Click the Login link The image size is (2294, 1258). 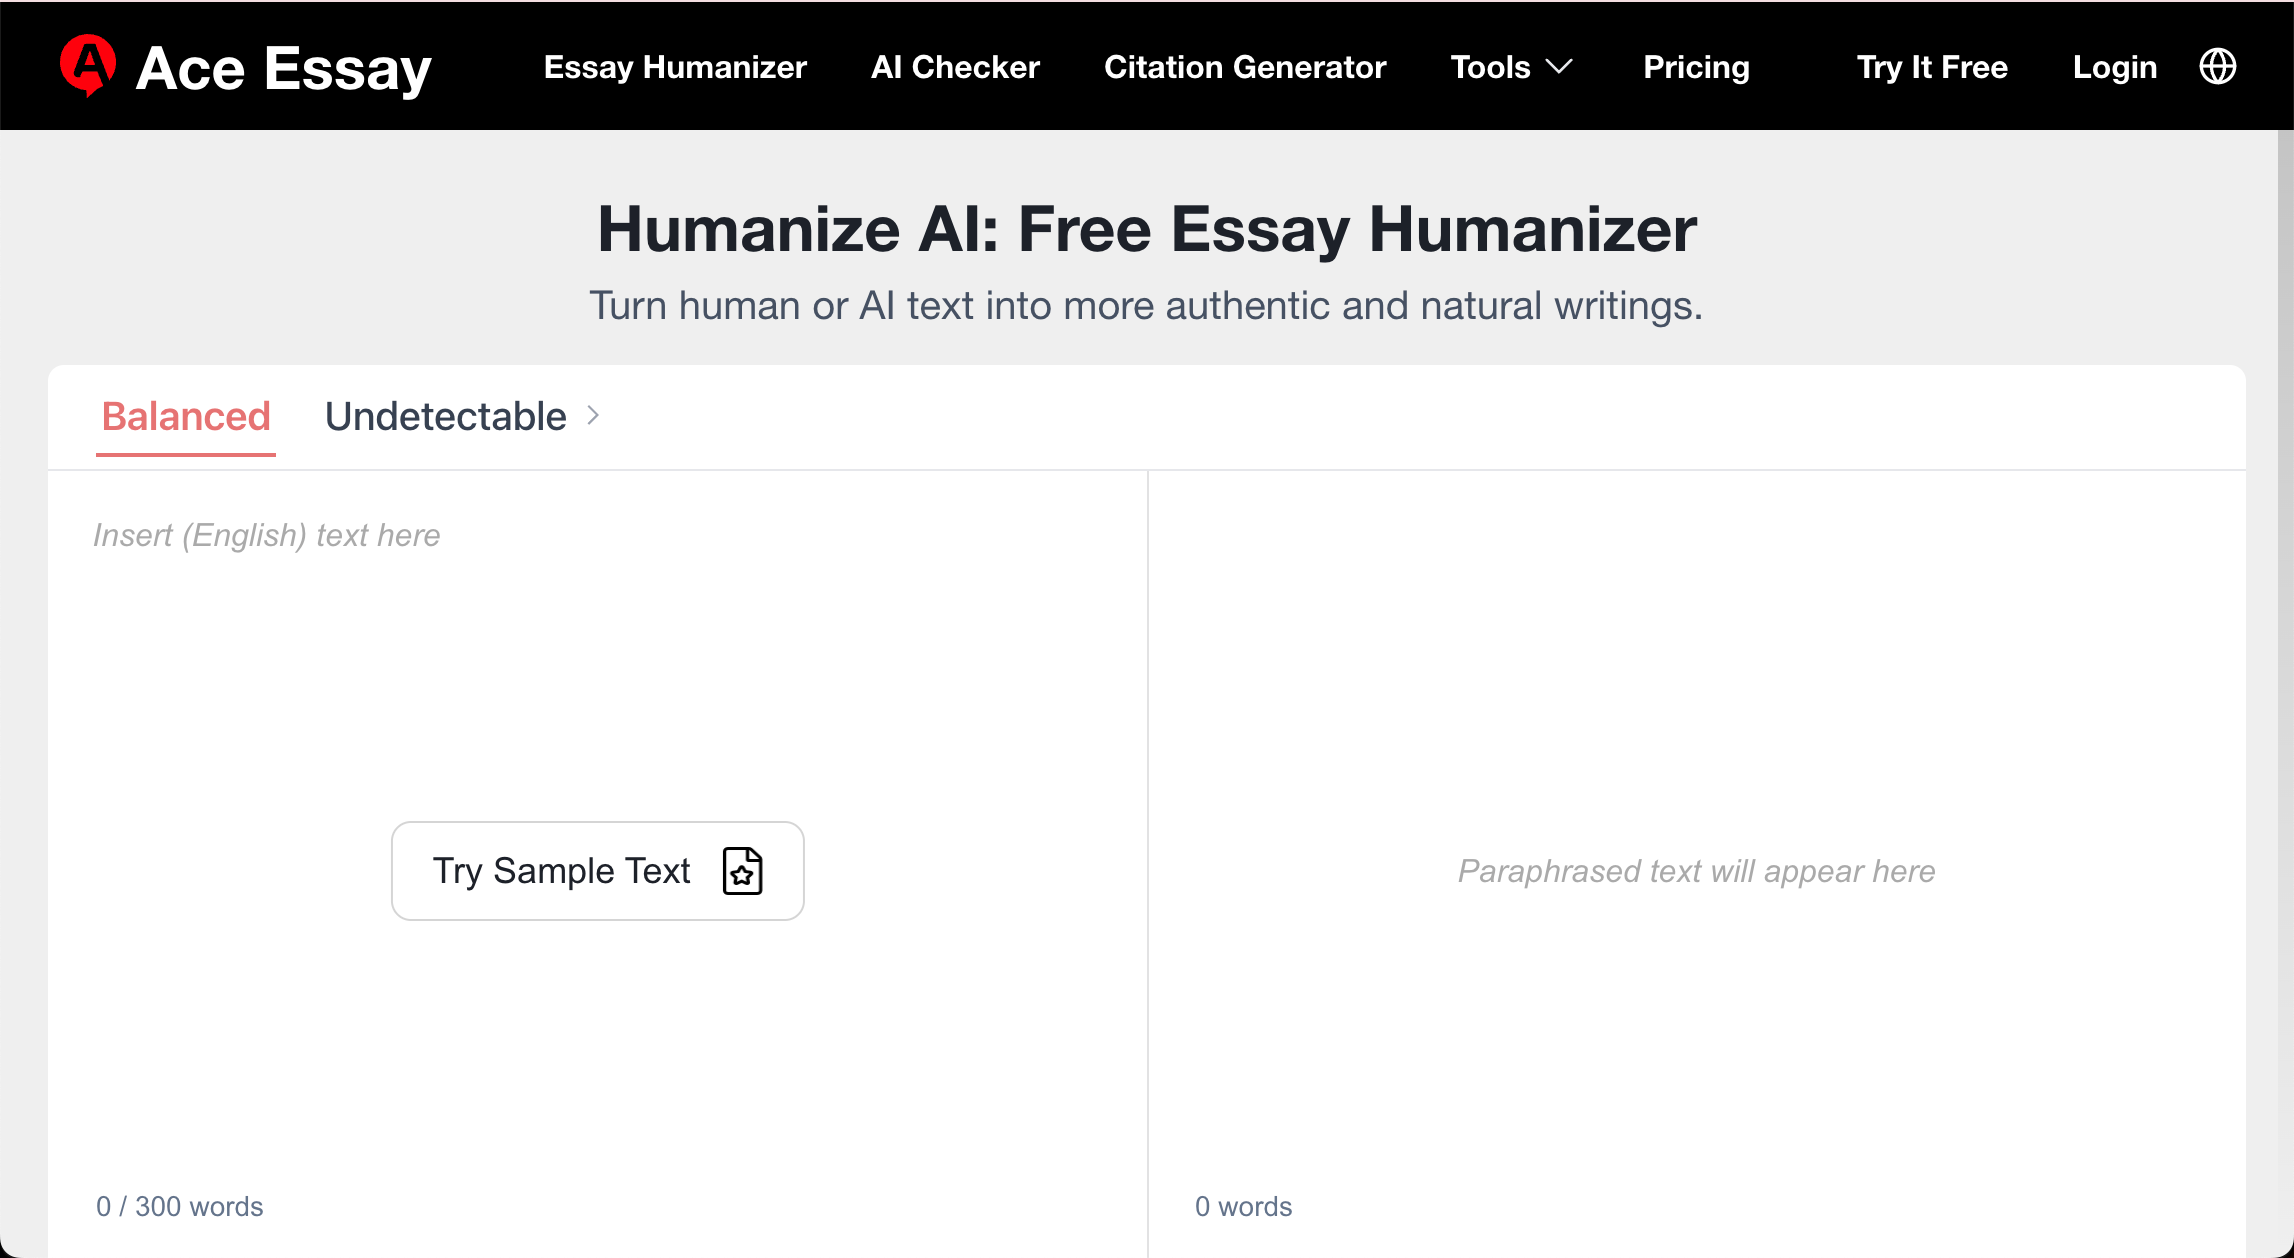[2114, 67]
